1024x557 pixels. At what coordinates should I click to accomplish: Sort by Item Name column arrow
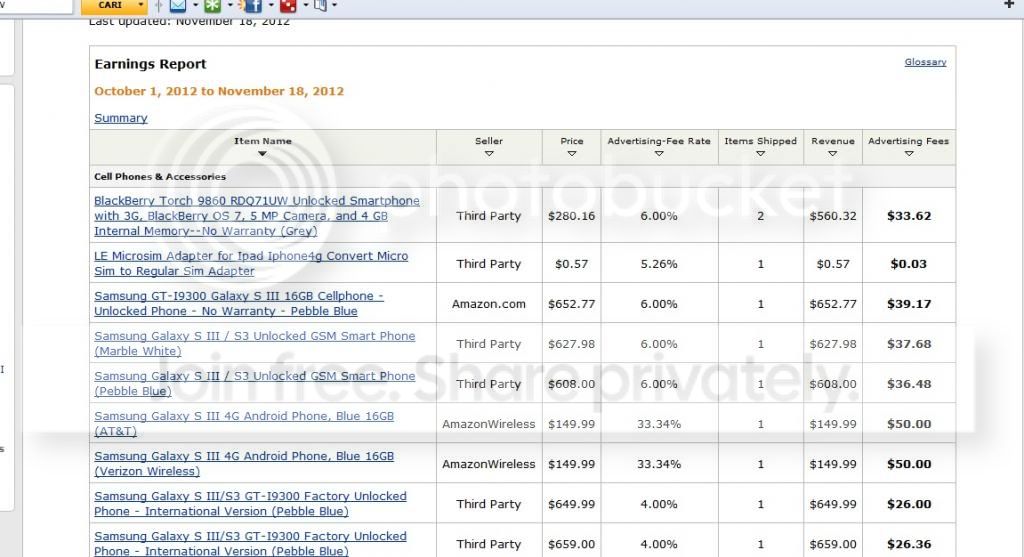pos(262,154)
